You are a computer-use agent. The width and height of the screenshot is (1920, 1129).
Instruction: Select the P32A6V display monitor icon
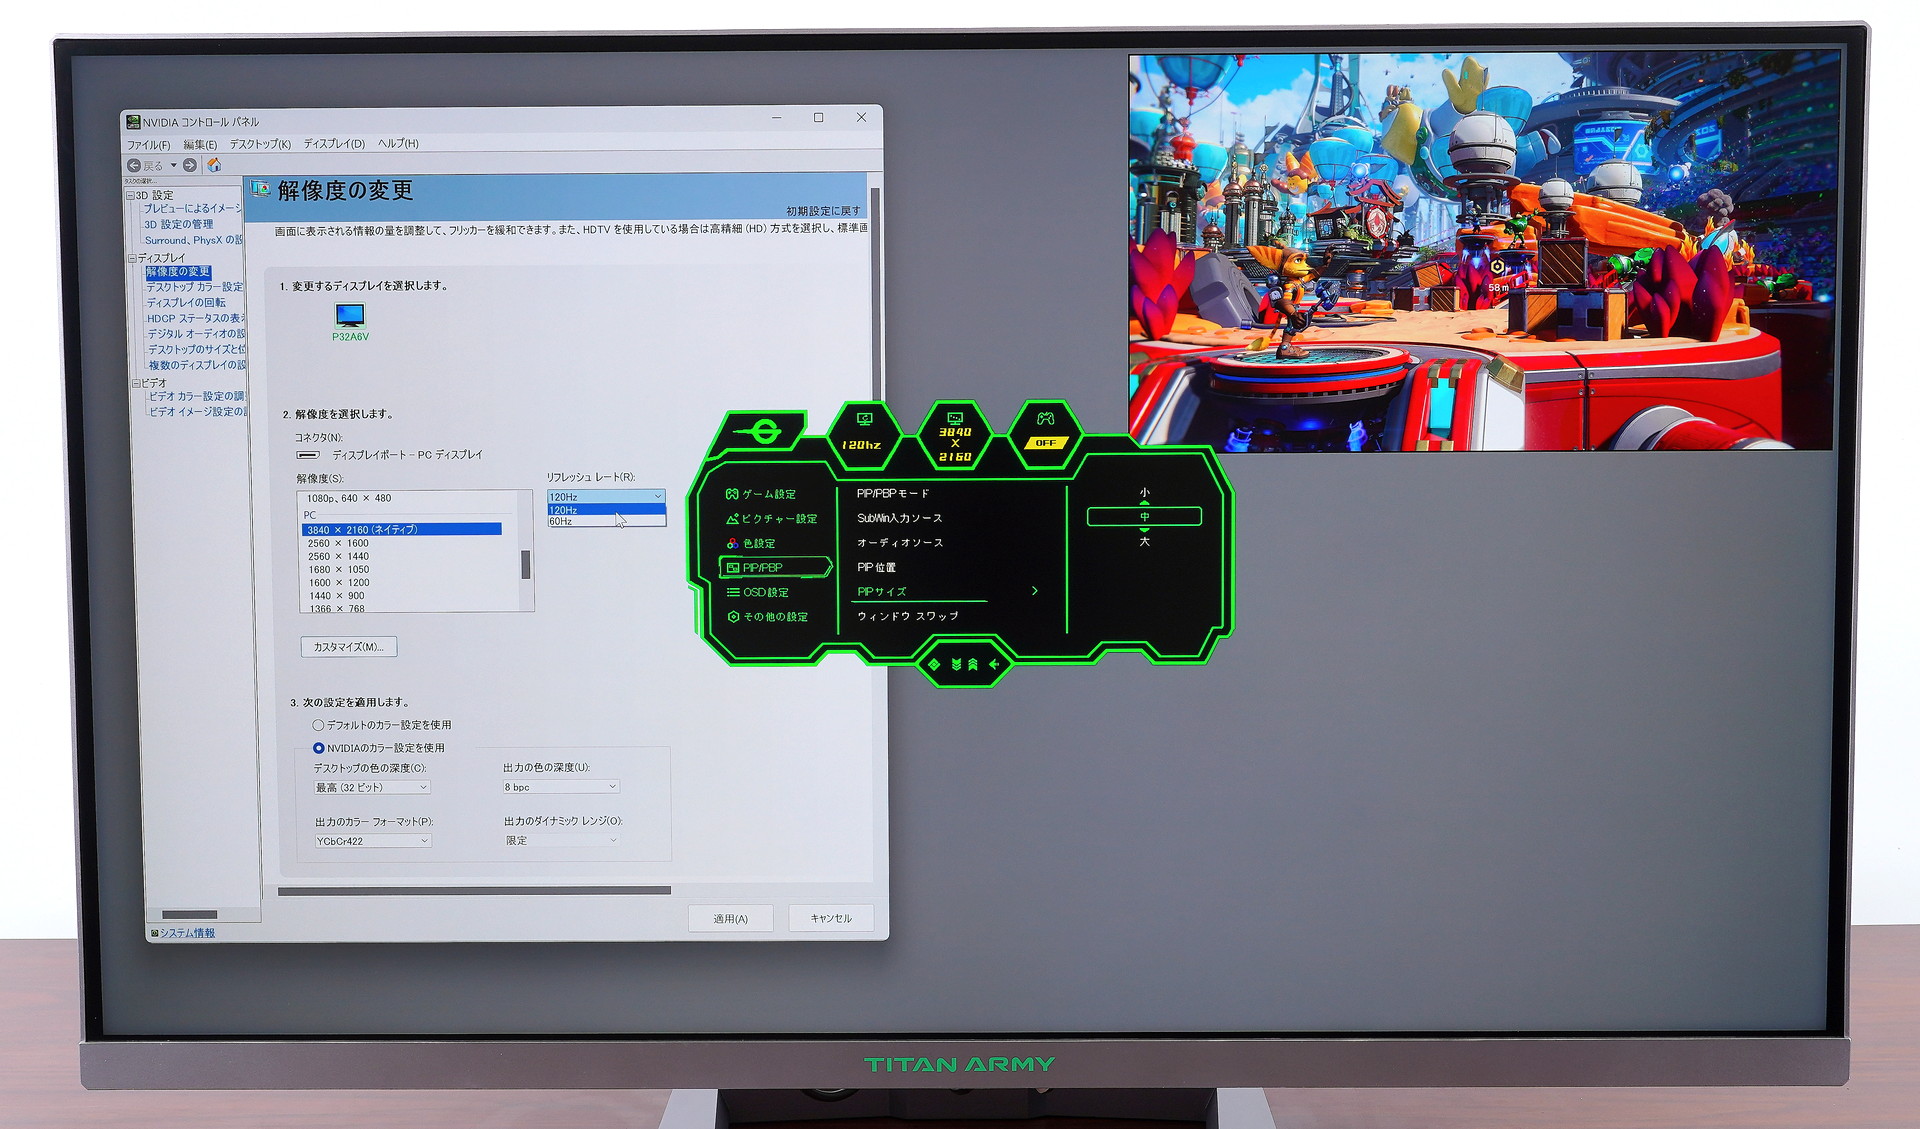[x=350, y=316]
